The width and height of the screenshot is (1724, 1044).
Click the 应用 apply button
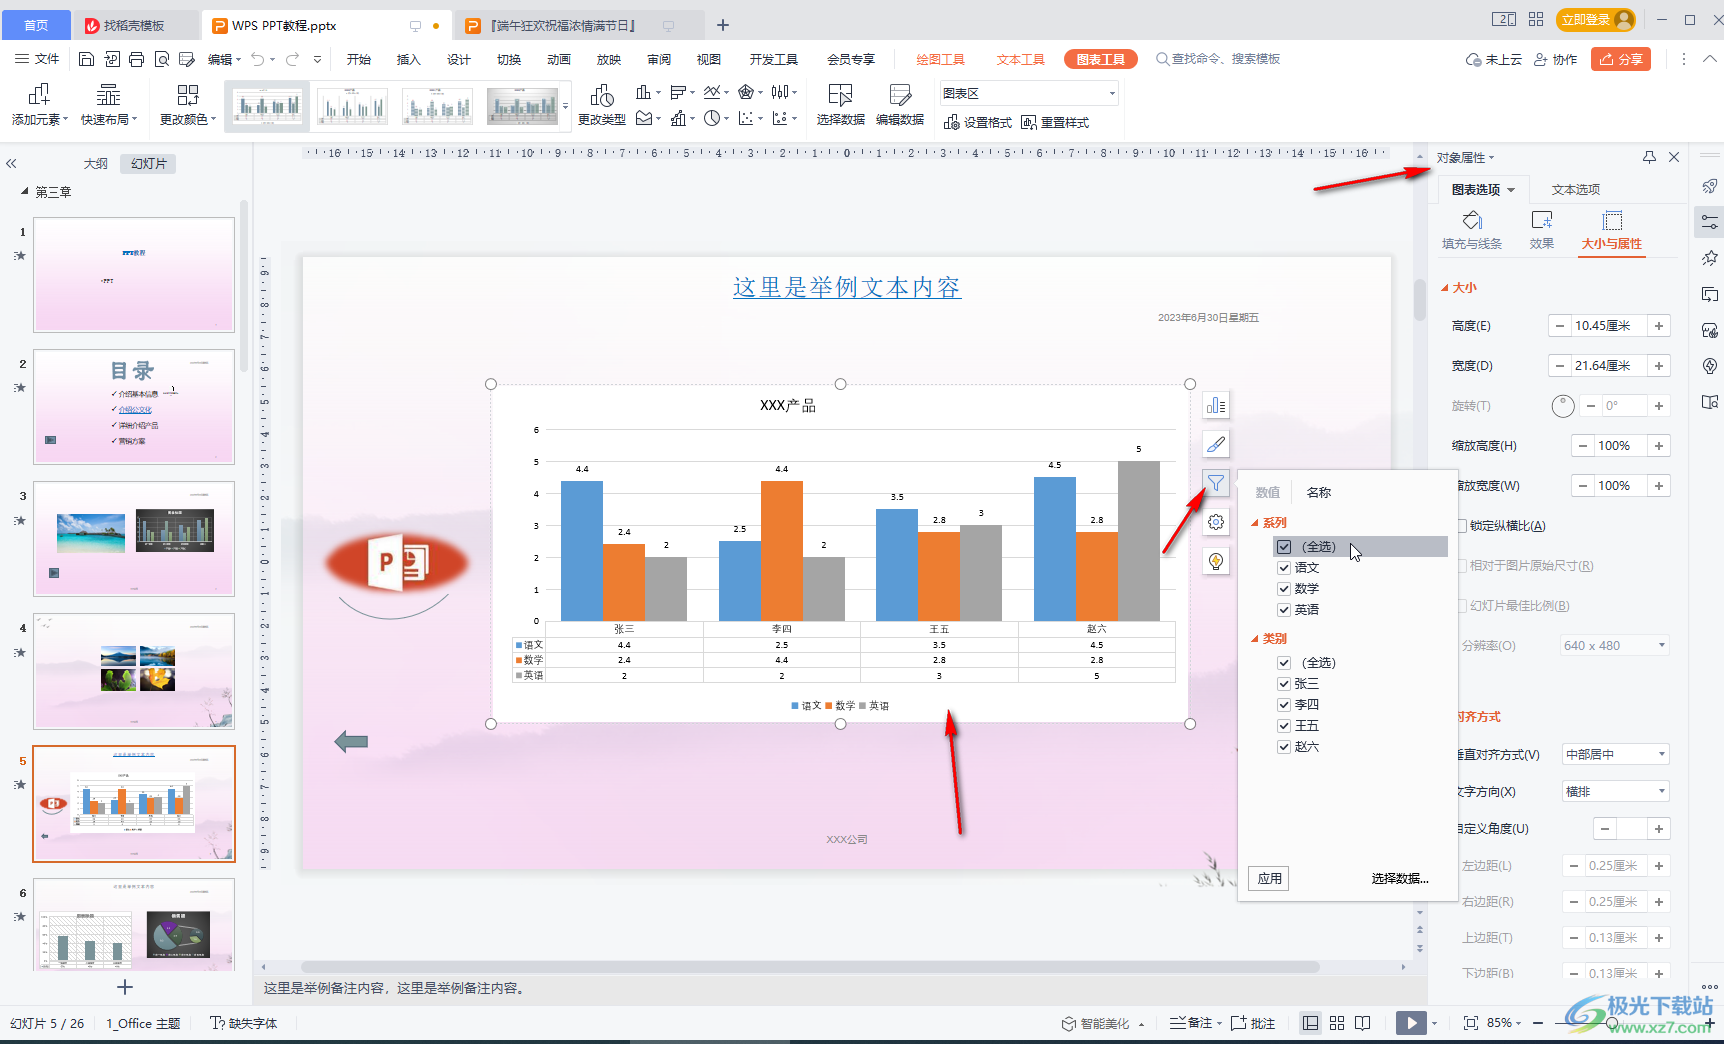tap(1270, 878)
